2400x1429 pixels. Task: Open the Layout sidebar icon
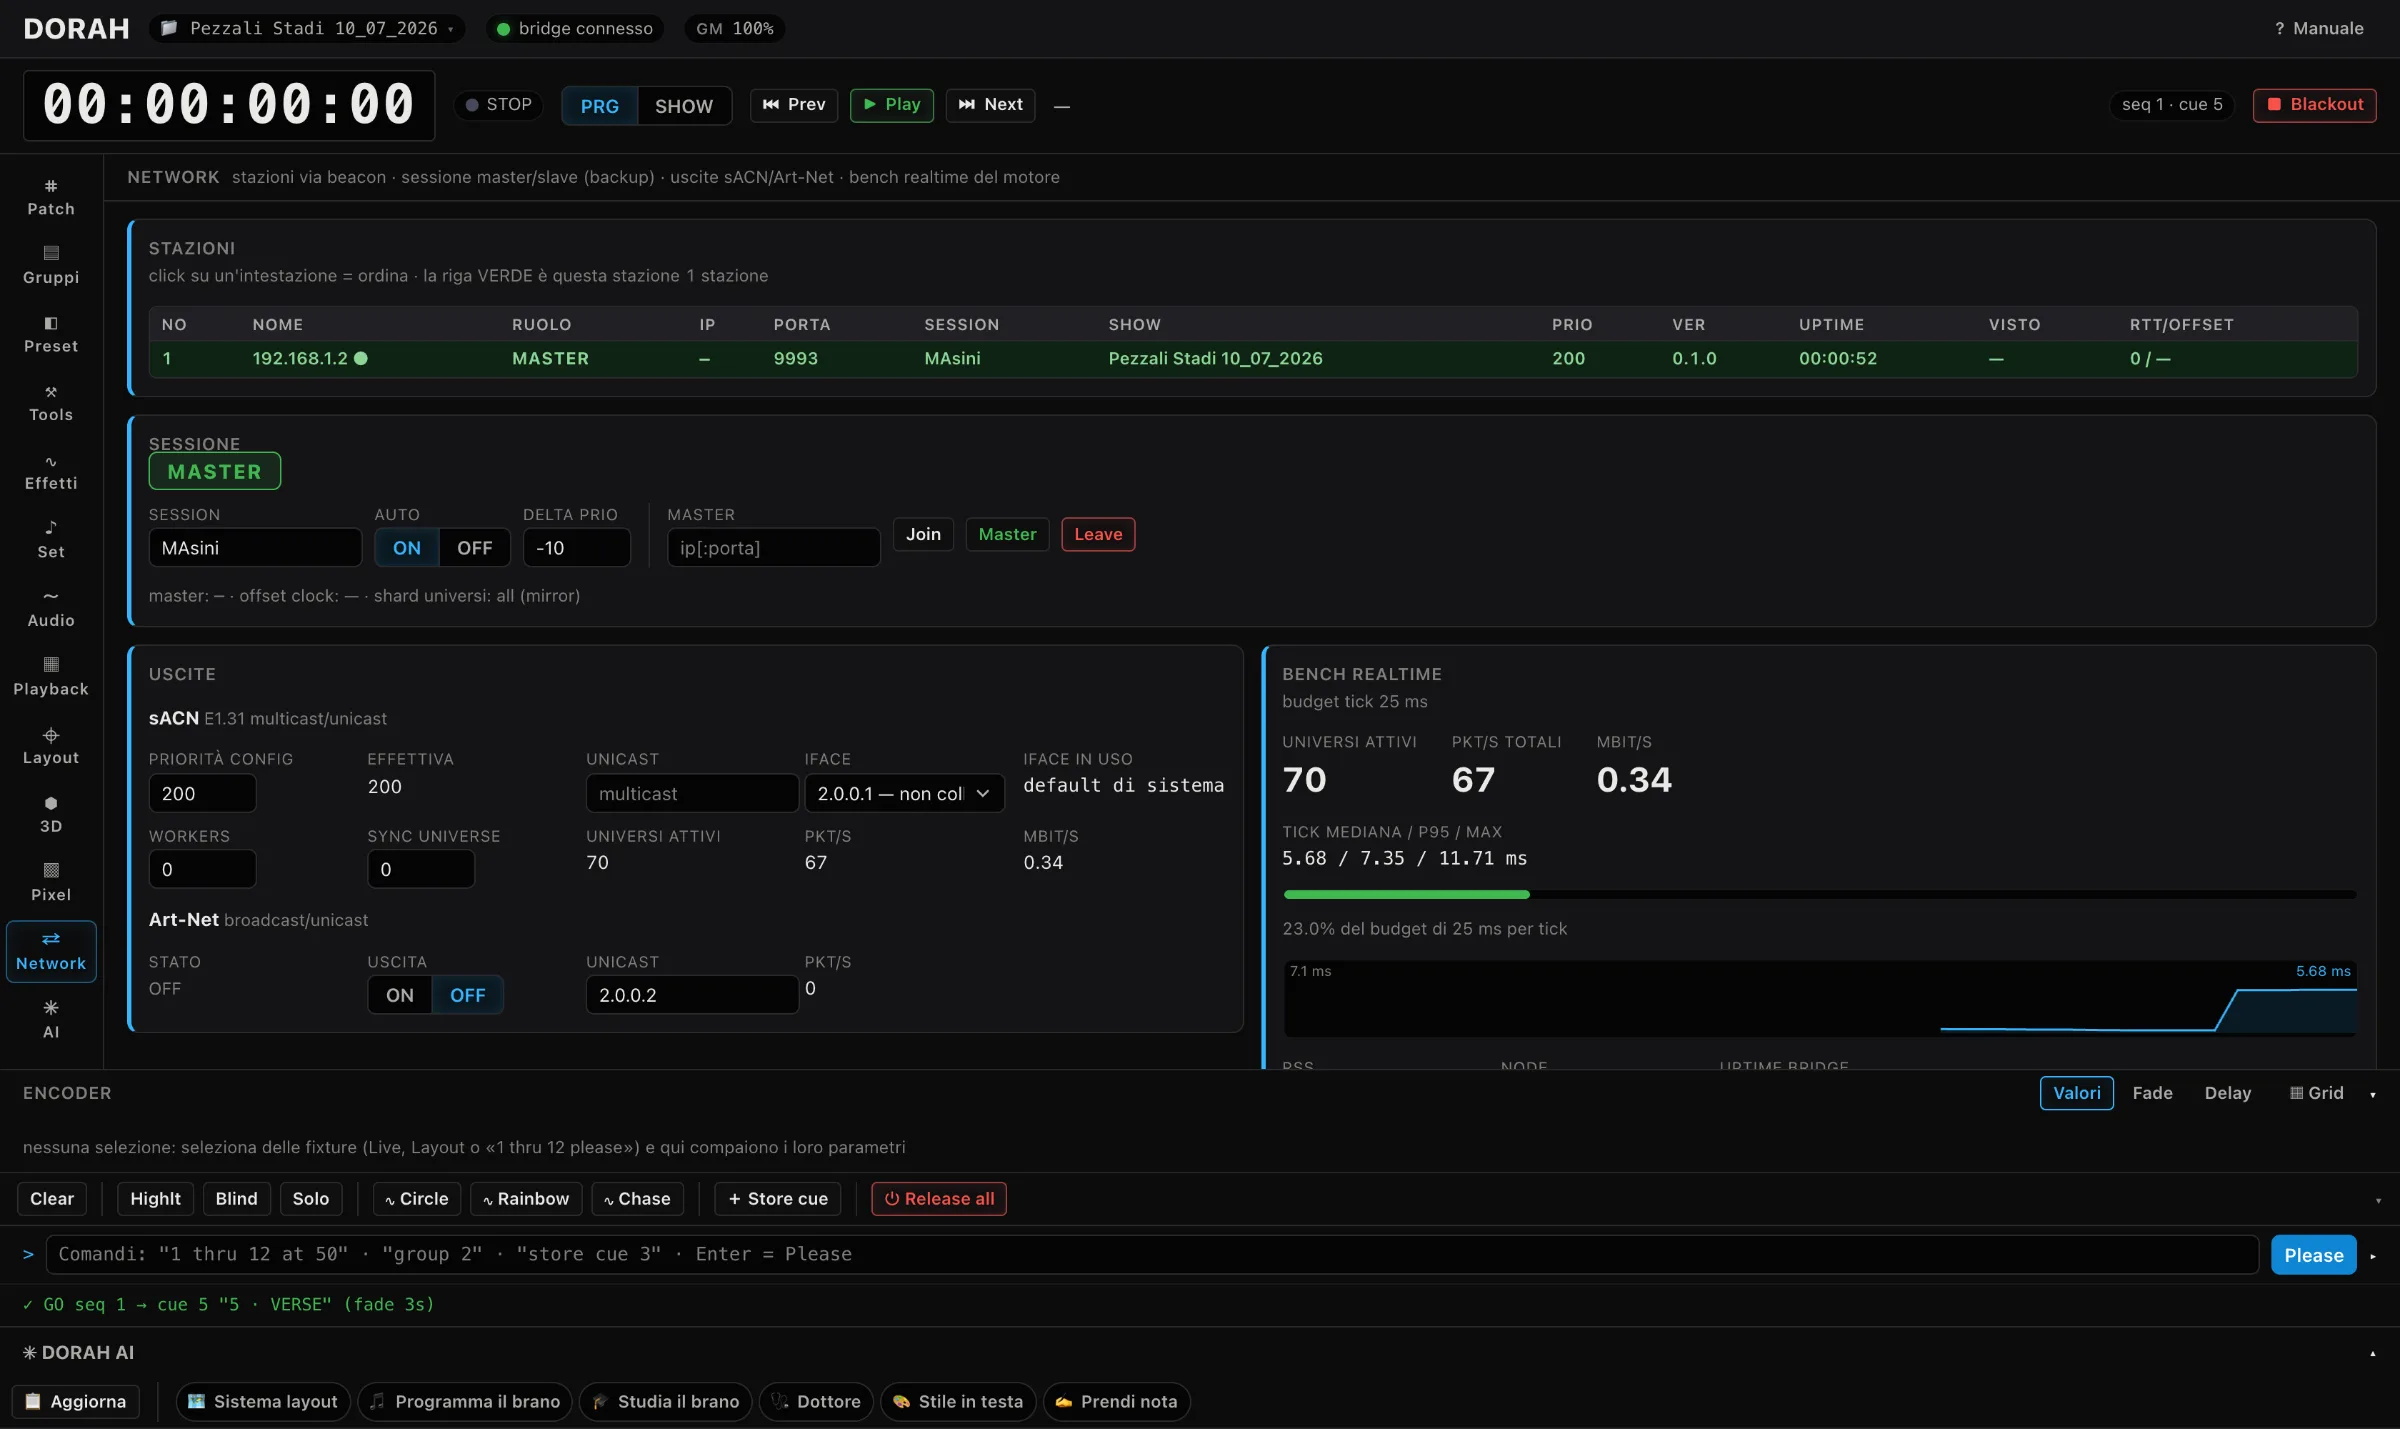51,747
